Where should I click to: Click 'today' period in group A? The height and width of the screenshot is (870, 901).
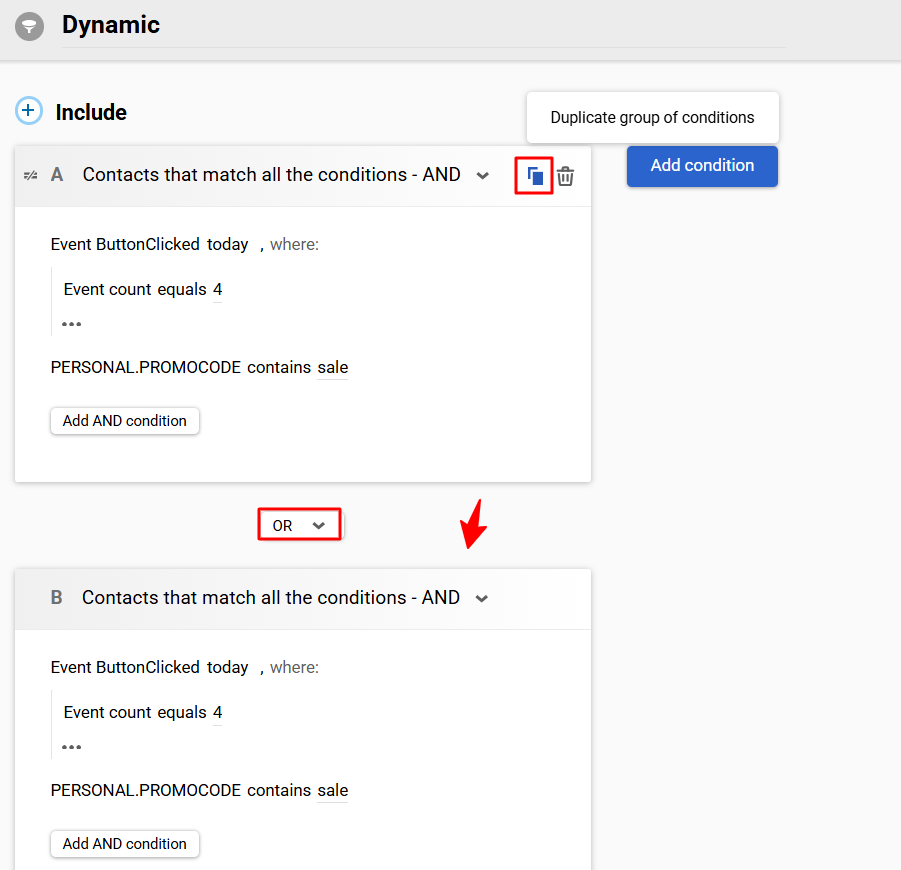pyautogui.click(x=228, y=245)
